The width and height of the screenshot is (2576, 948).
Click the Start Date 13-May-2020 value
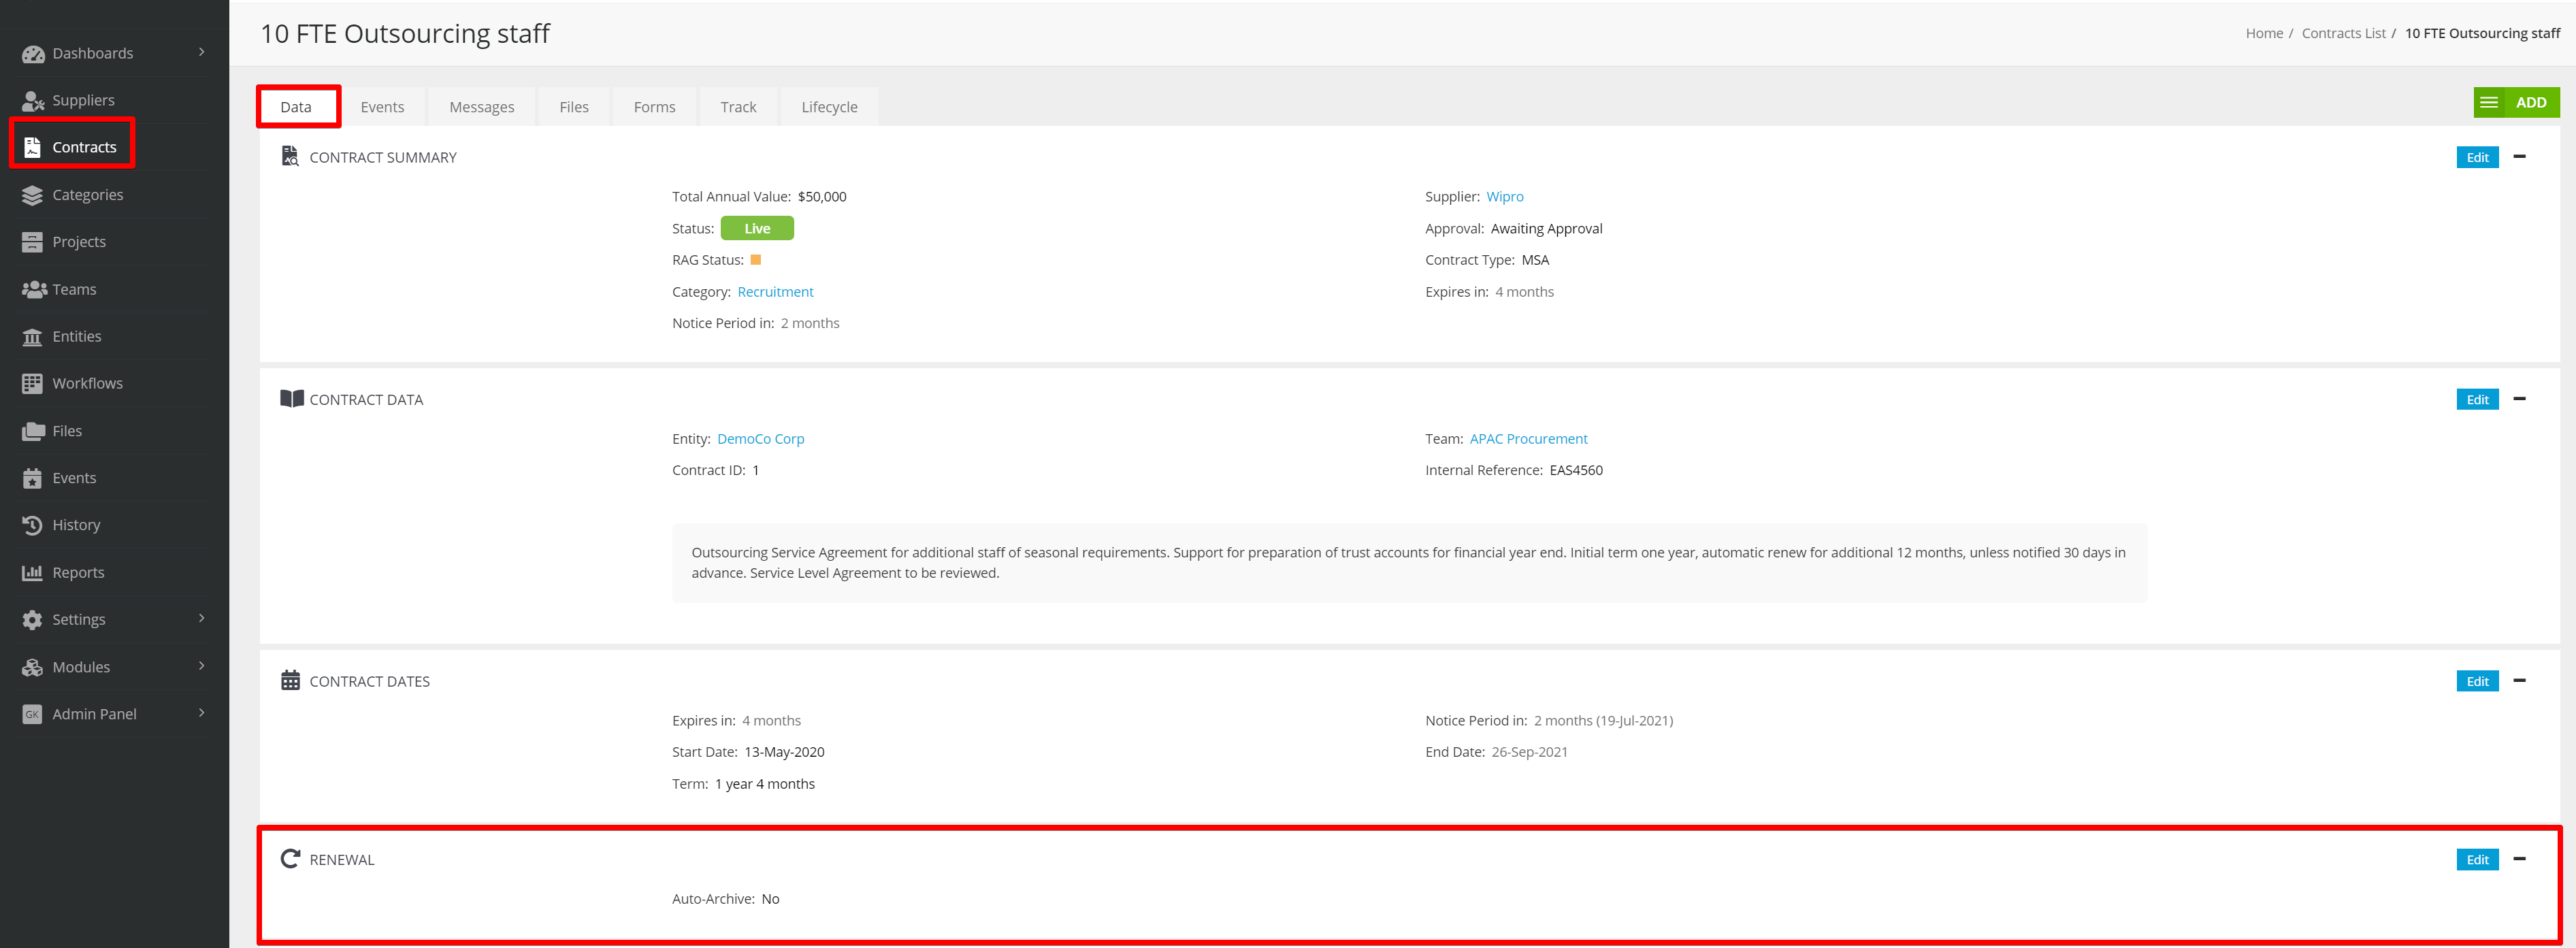tap(784, 752)
